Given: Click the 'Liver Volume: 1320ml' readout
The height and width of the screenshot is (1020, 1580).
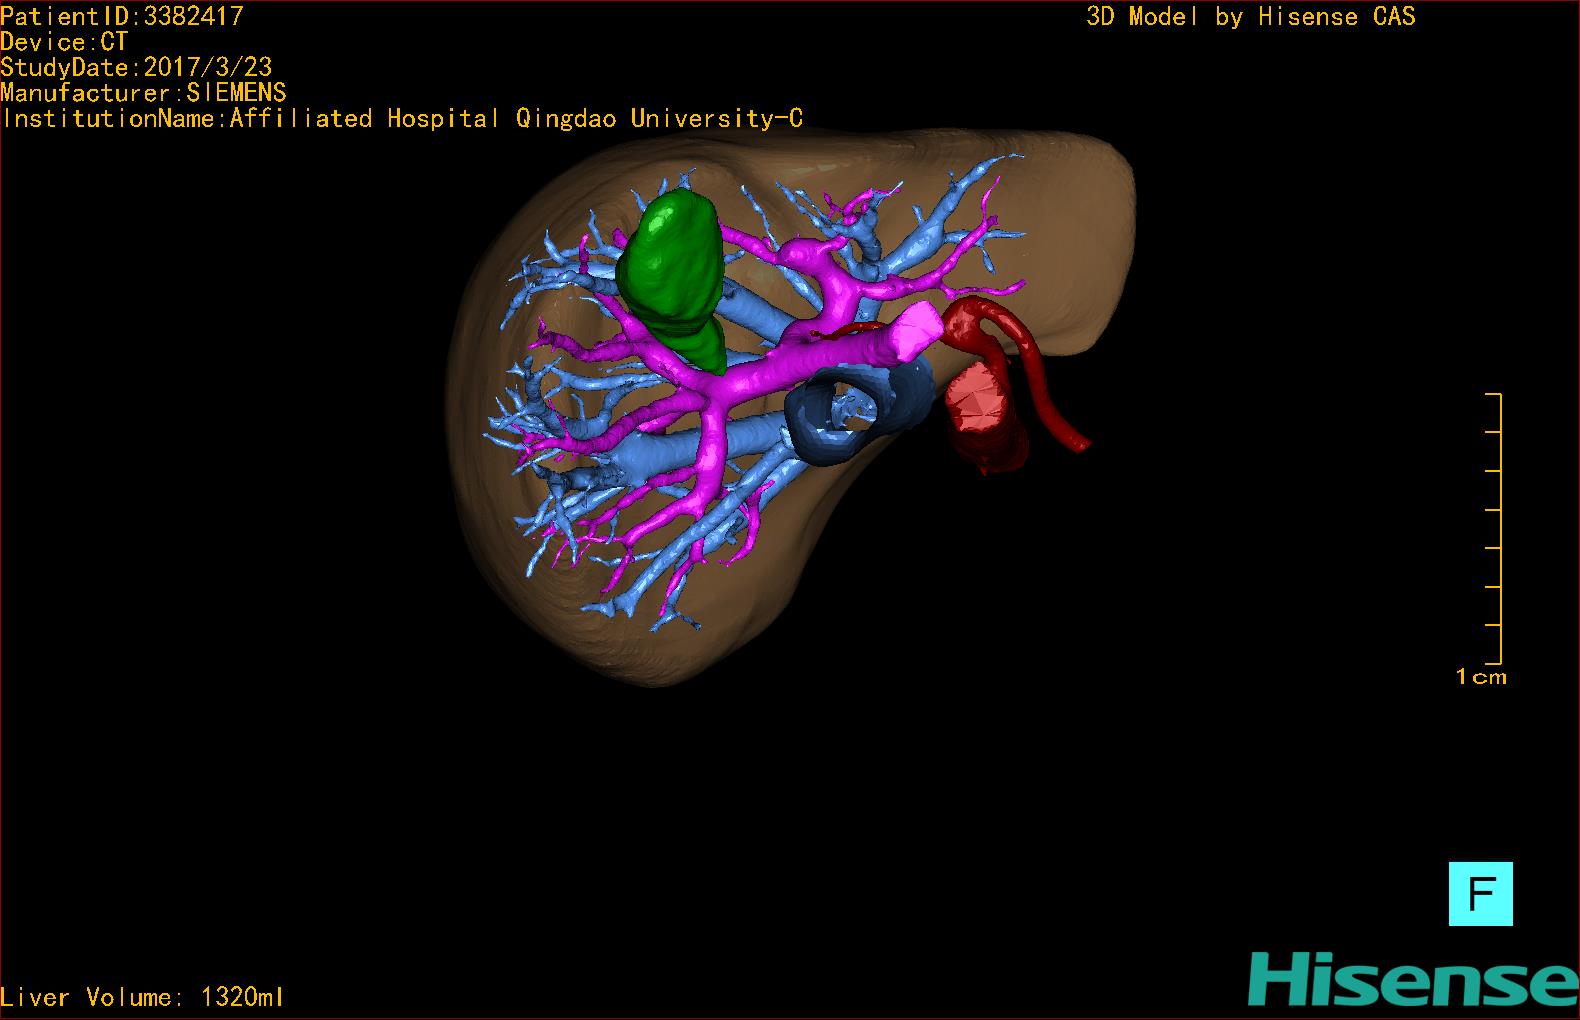Looking at the screenshot, I should coord(142,997).
